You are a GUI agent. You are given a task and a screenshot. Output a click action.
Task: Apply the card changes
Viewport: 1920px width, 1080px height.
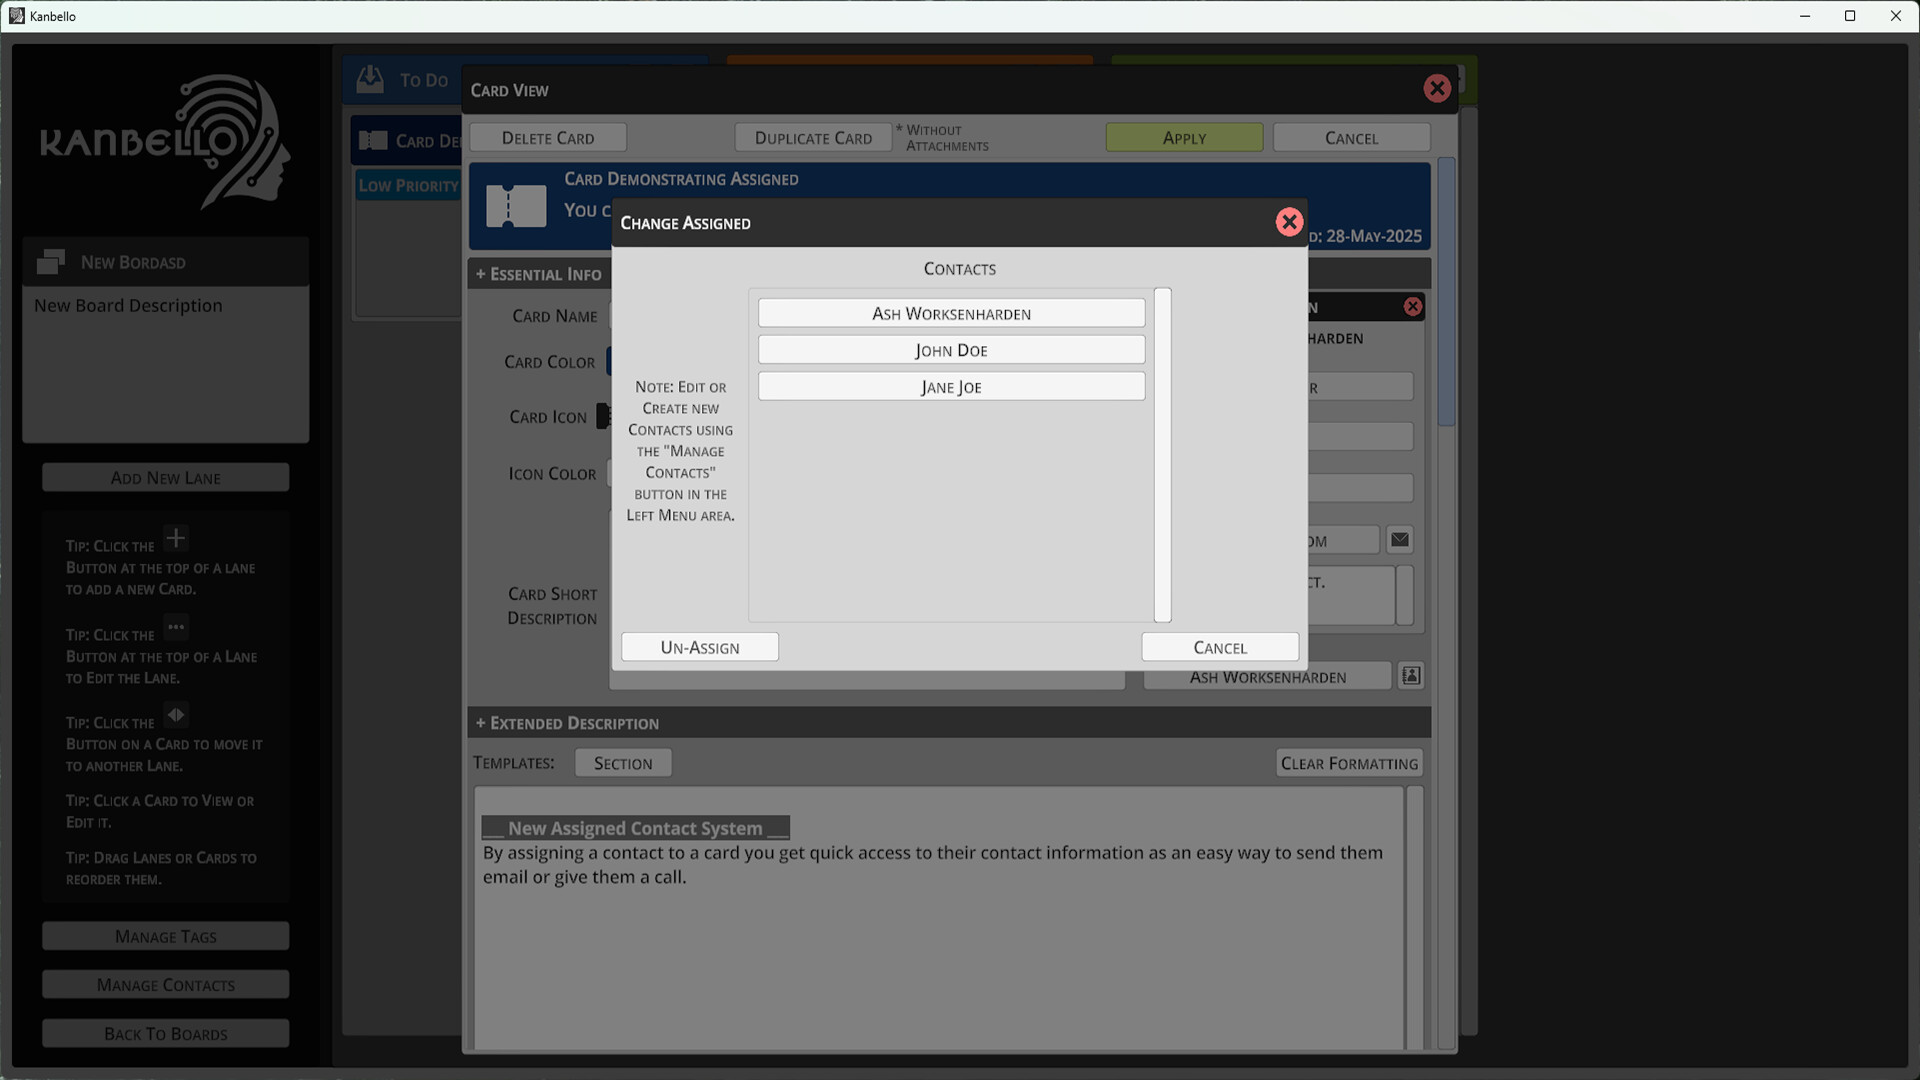point(1184,137)
